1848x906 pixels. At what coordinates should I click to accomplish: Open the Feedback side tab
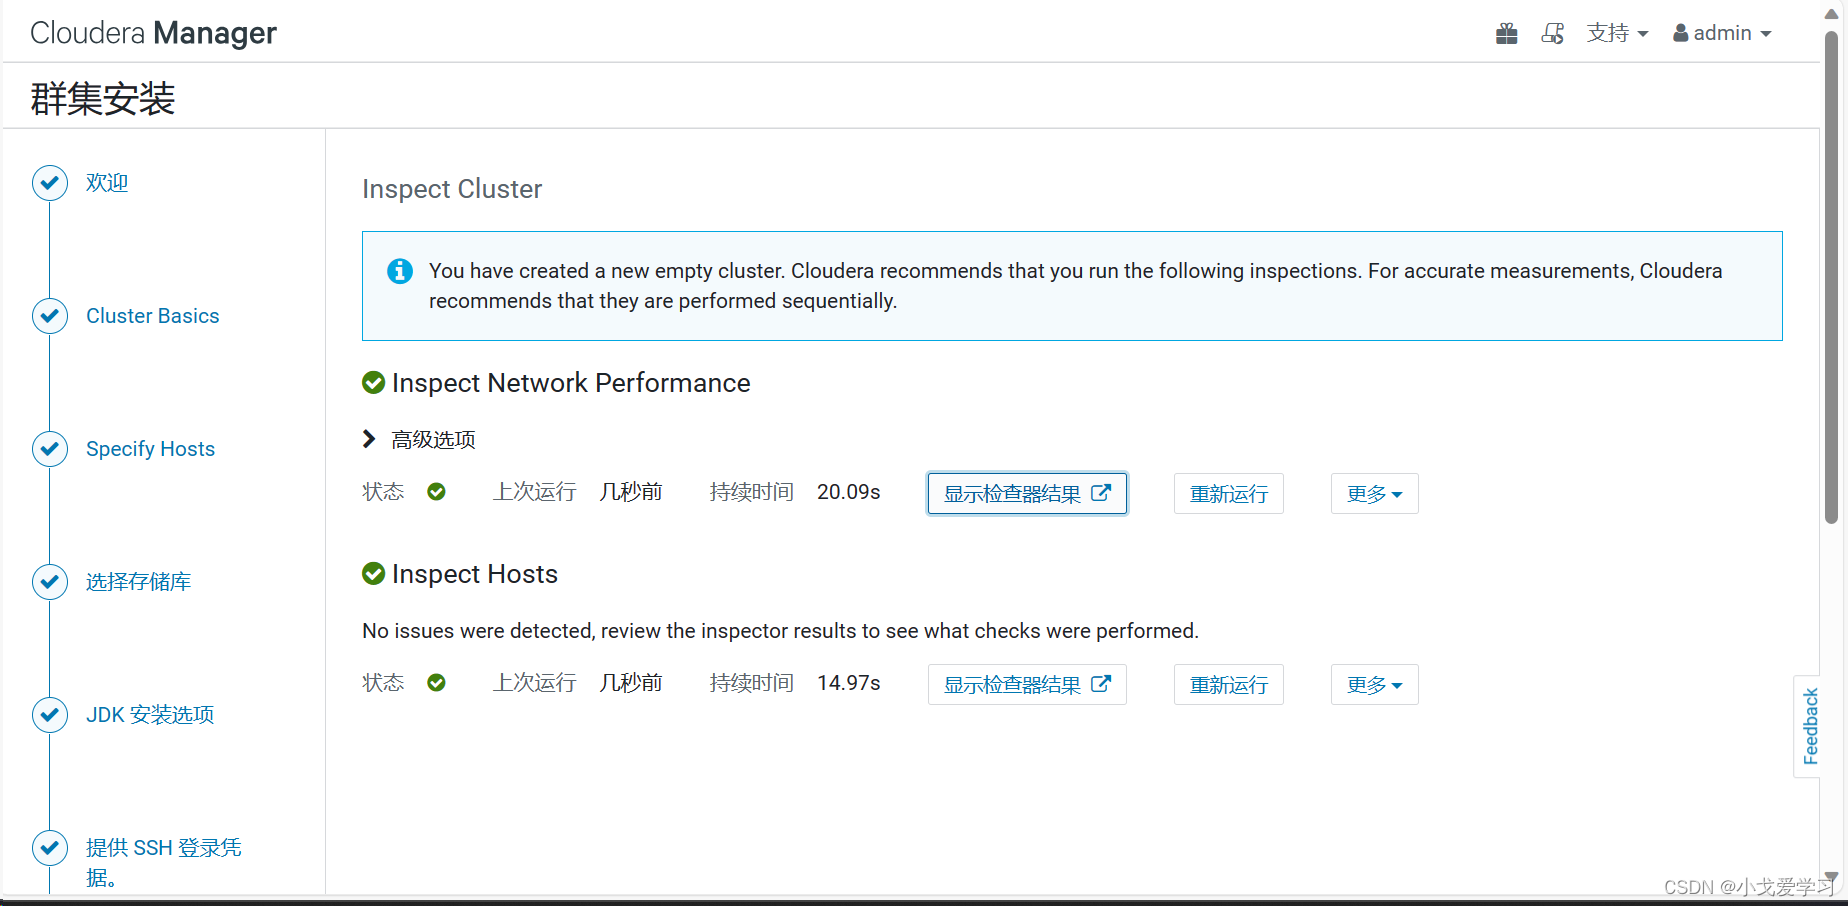1809,727
